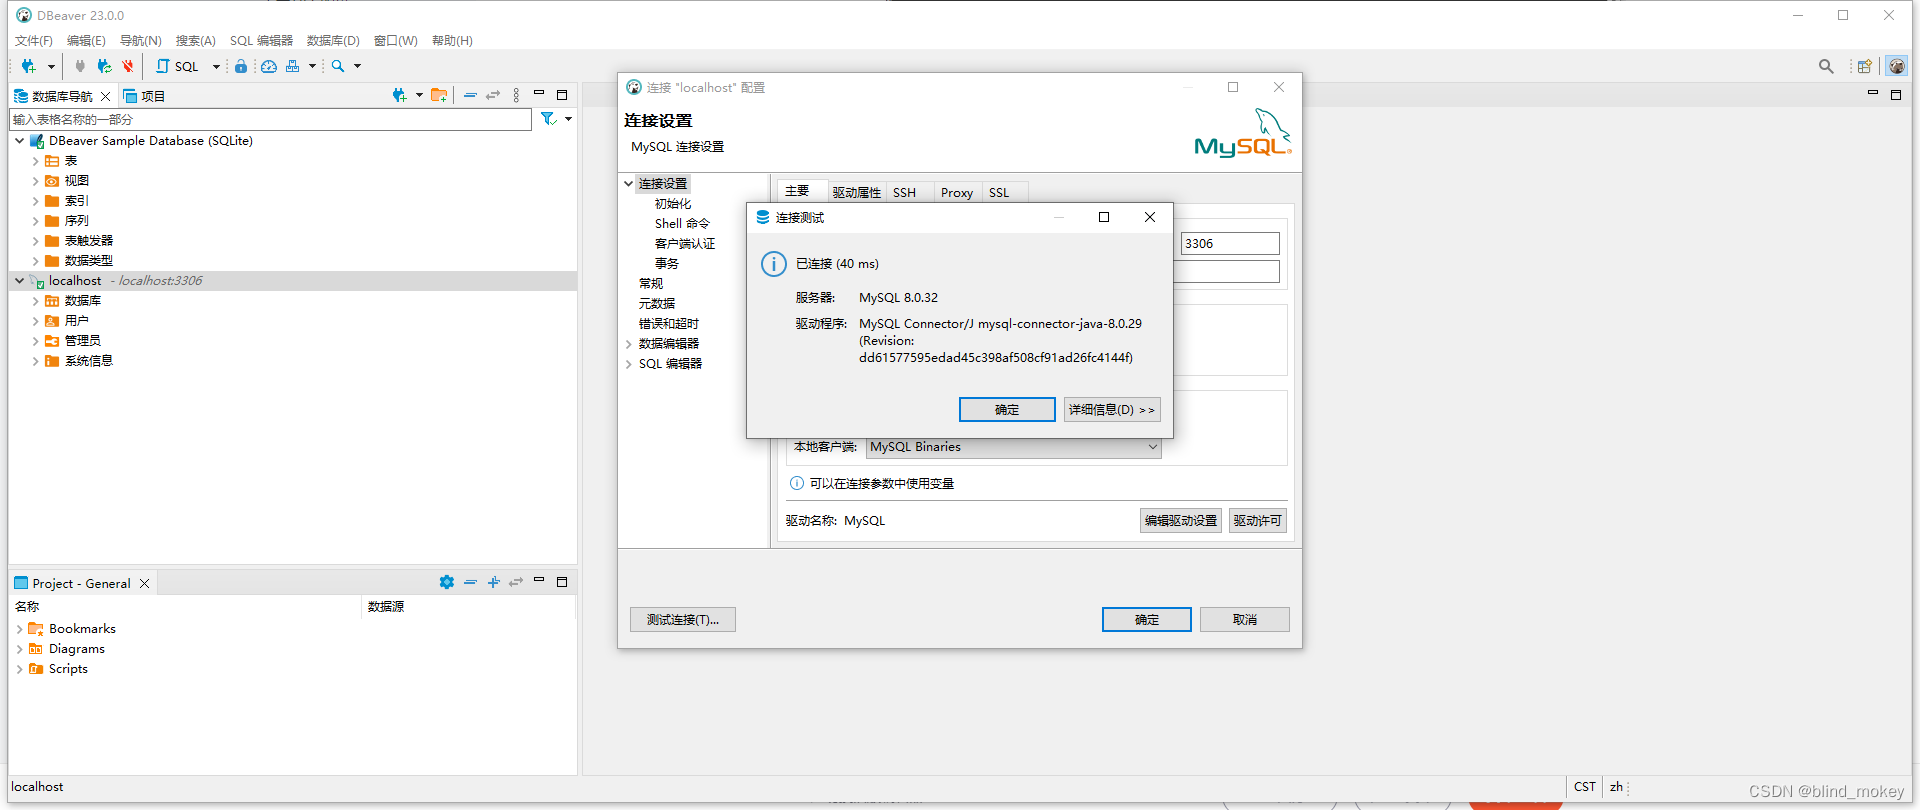Viewport: 1920px width, 810px height.
Task: Open the perspective switcher icon at top right
Action: coord(1864,66)
